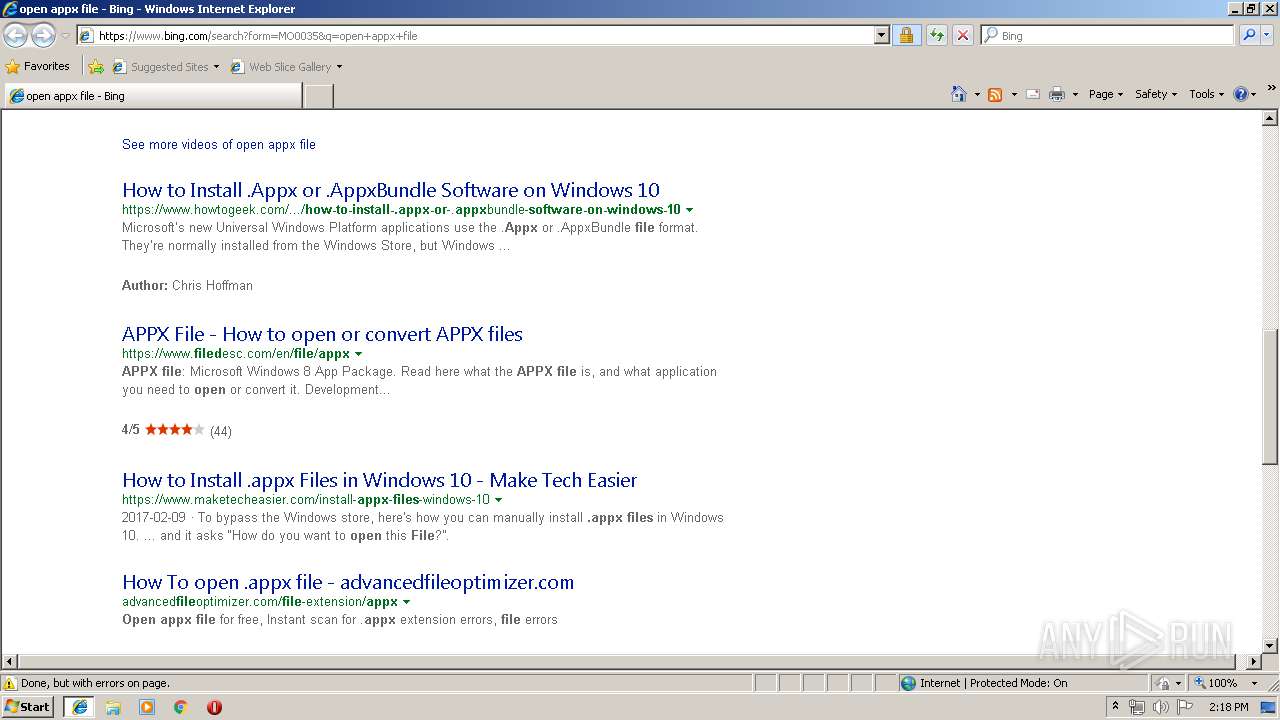Click the Forward navigation arrow
The image size is (1280, 720).
click(43, 36)
